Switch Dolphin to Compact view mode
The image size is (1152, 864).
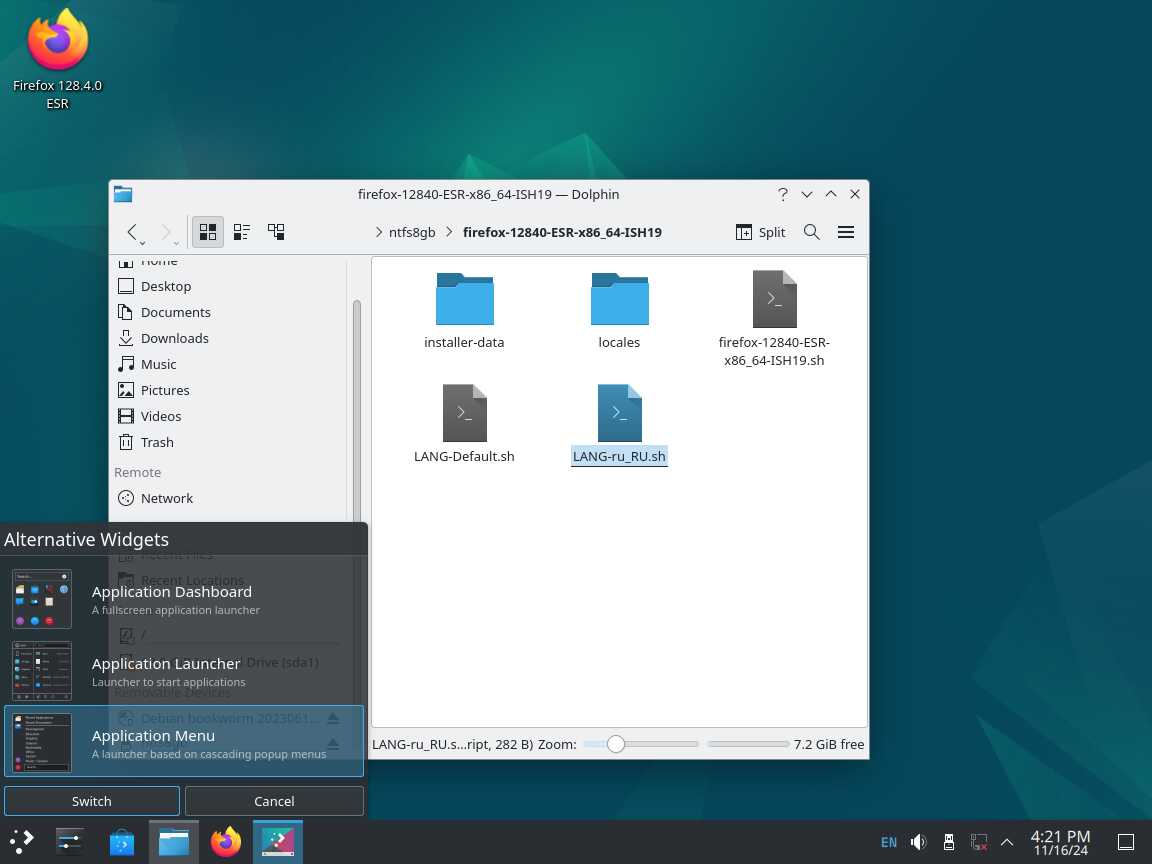point(242,232)
